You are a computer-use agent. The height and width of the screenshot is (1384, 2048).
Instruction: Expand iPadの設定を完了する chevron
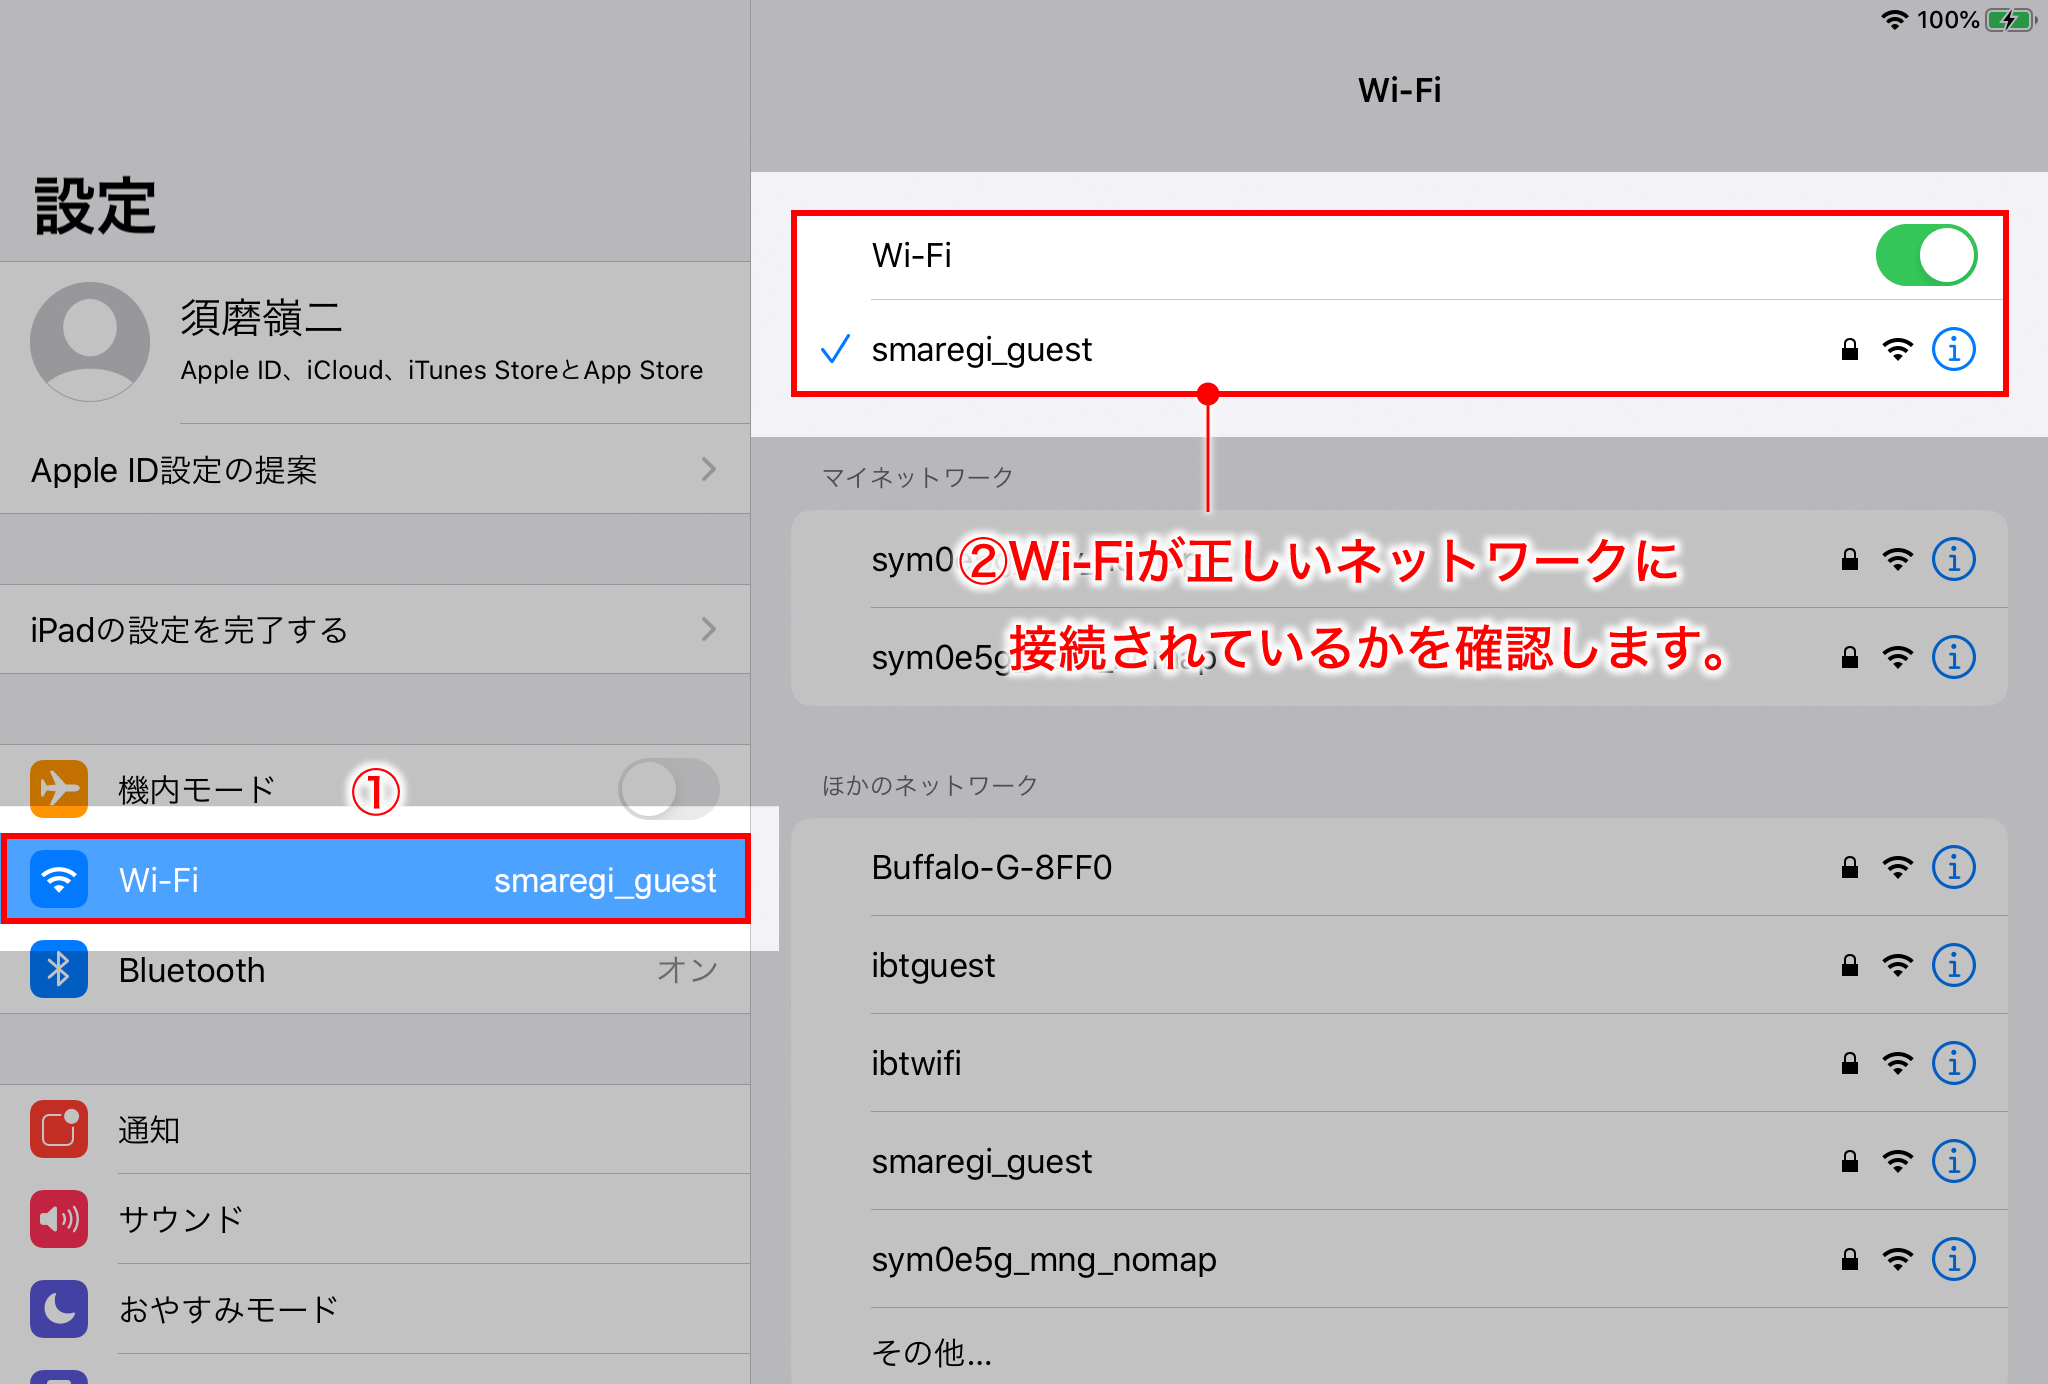pos(709,629)
